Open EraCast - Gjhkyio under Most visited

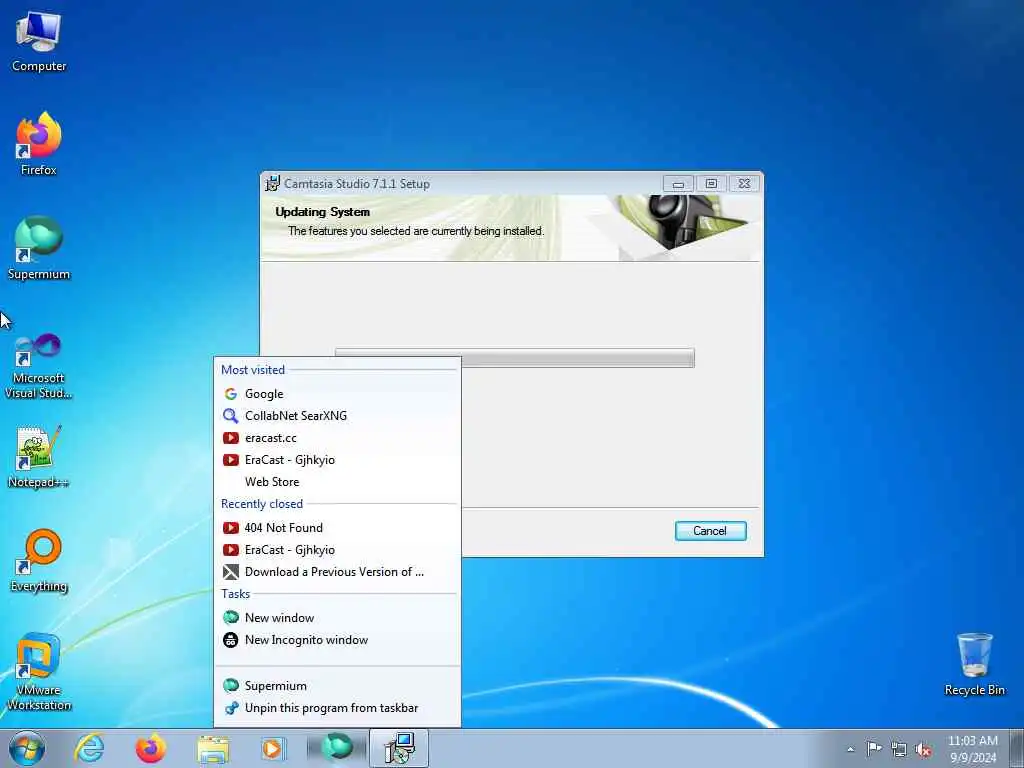point(337,460)
